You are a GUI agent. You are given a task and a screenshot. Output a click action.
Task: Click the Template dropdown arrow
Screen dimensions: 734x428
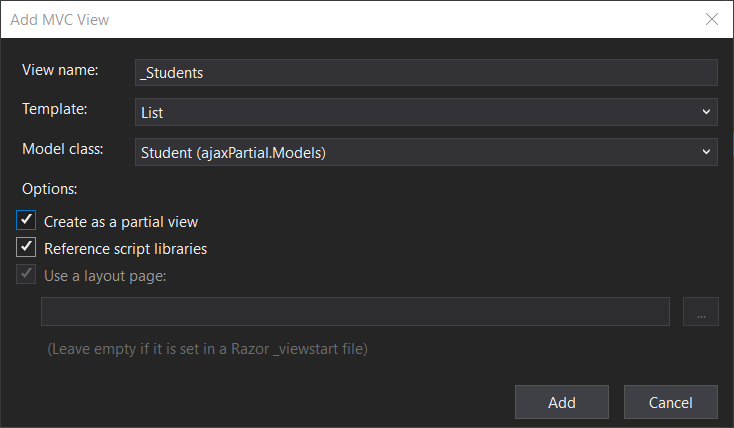coord(706,112)
